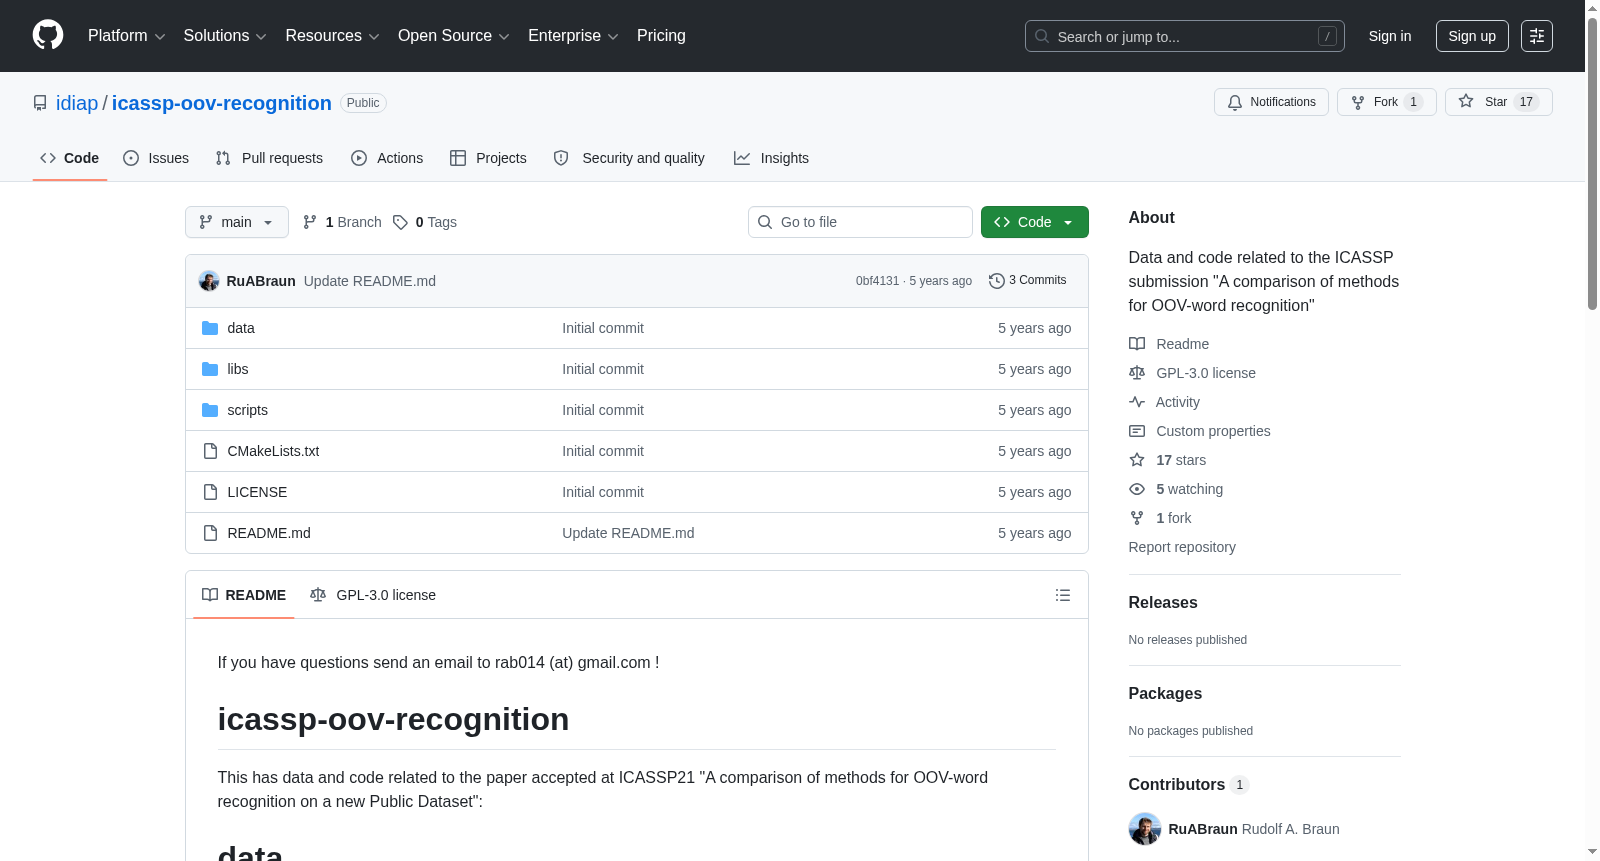Image resolution: width=1600 pixels, height=861 pixels.
Task: Focus the Search or jump to field
Action: 1184,36
